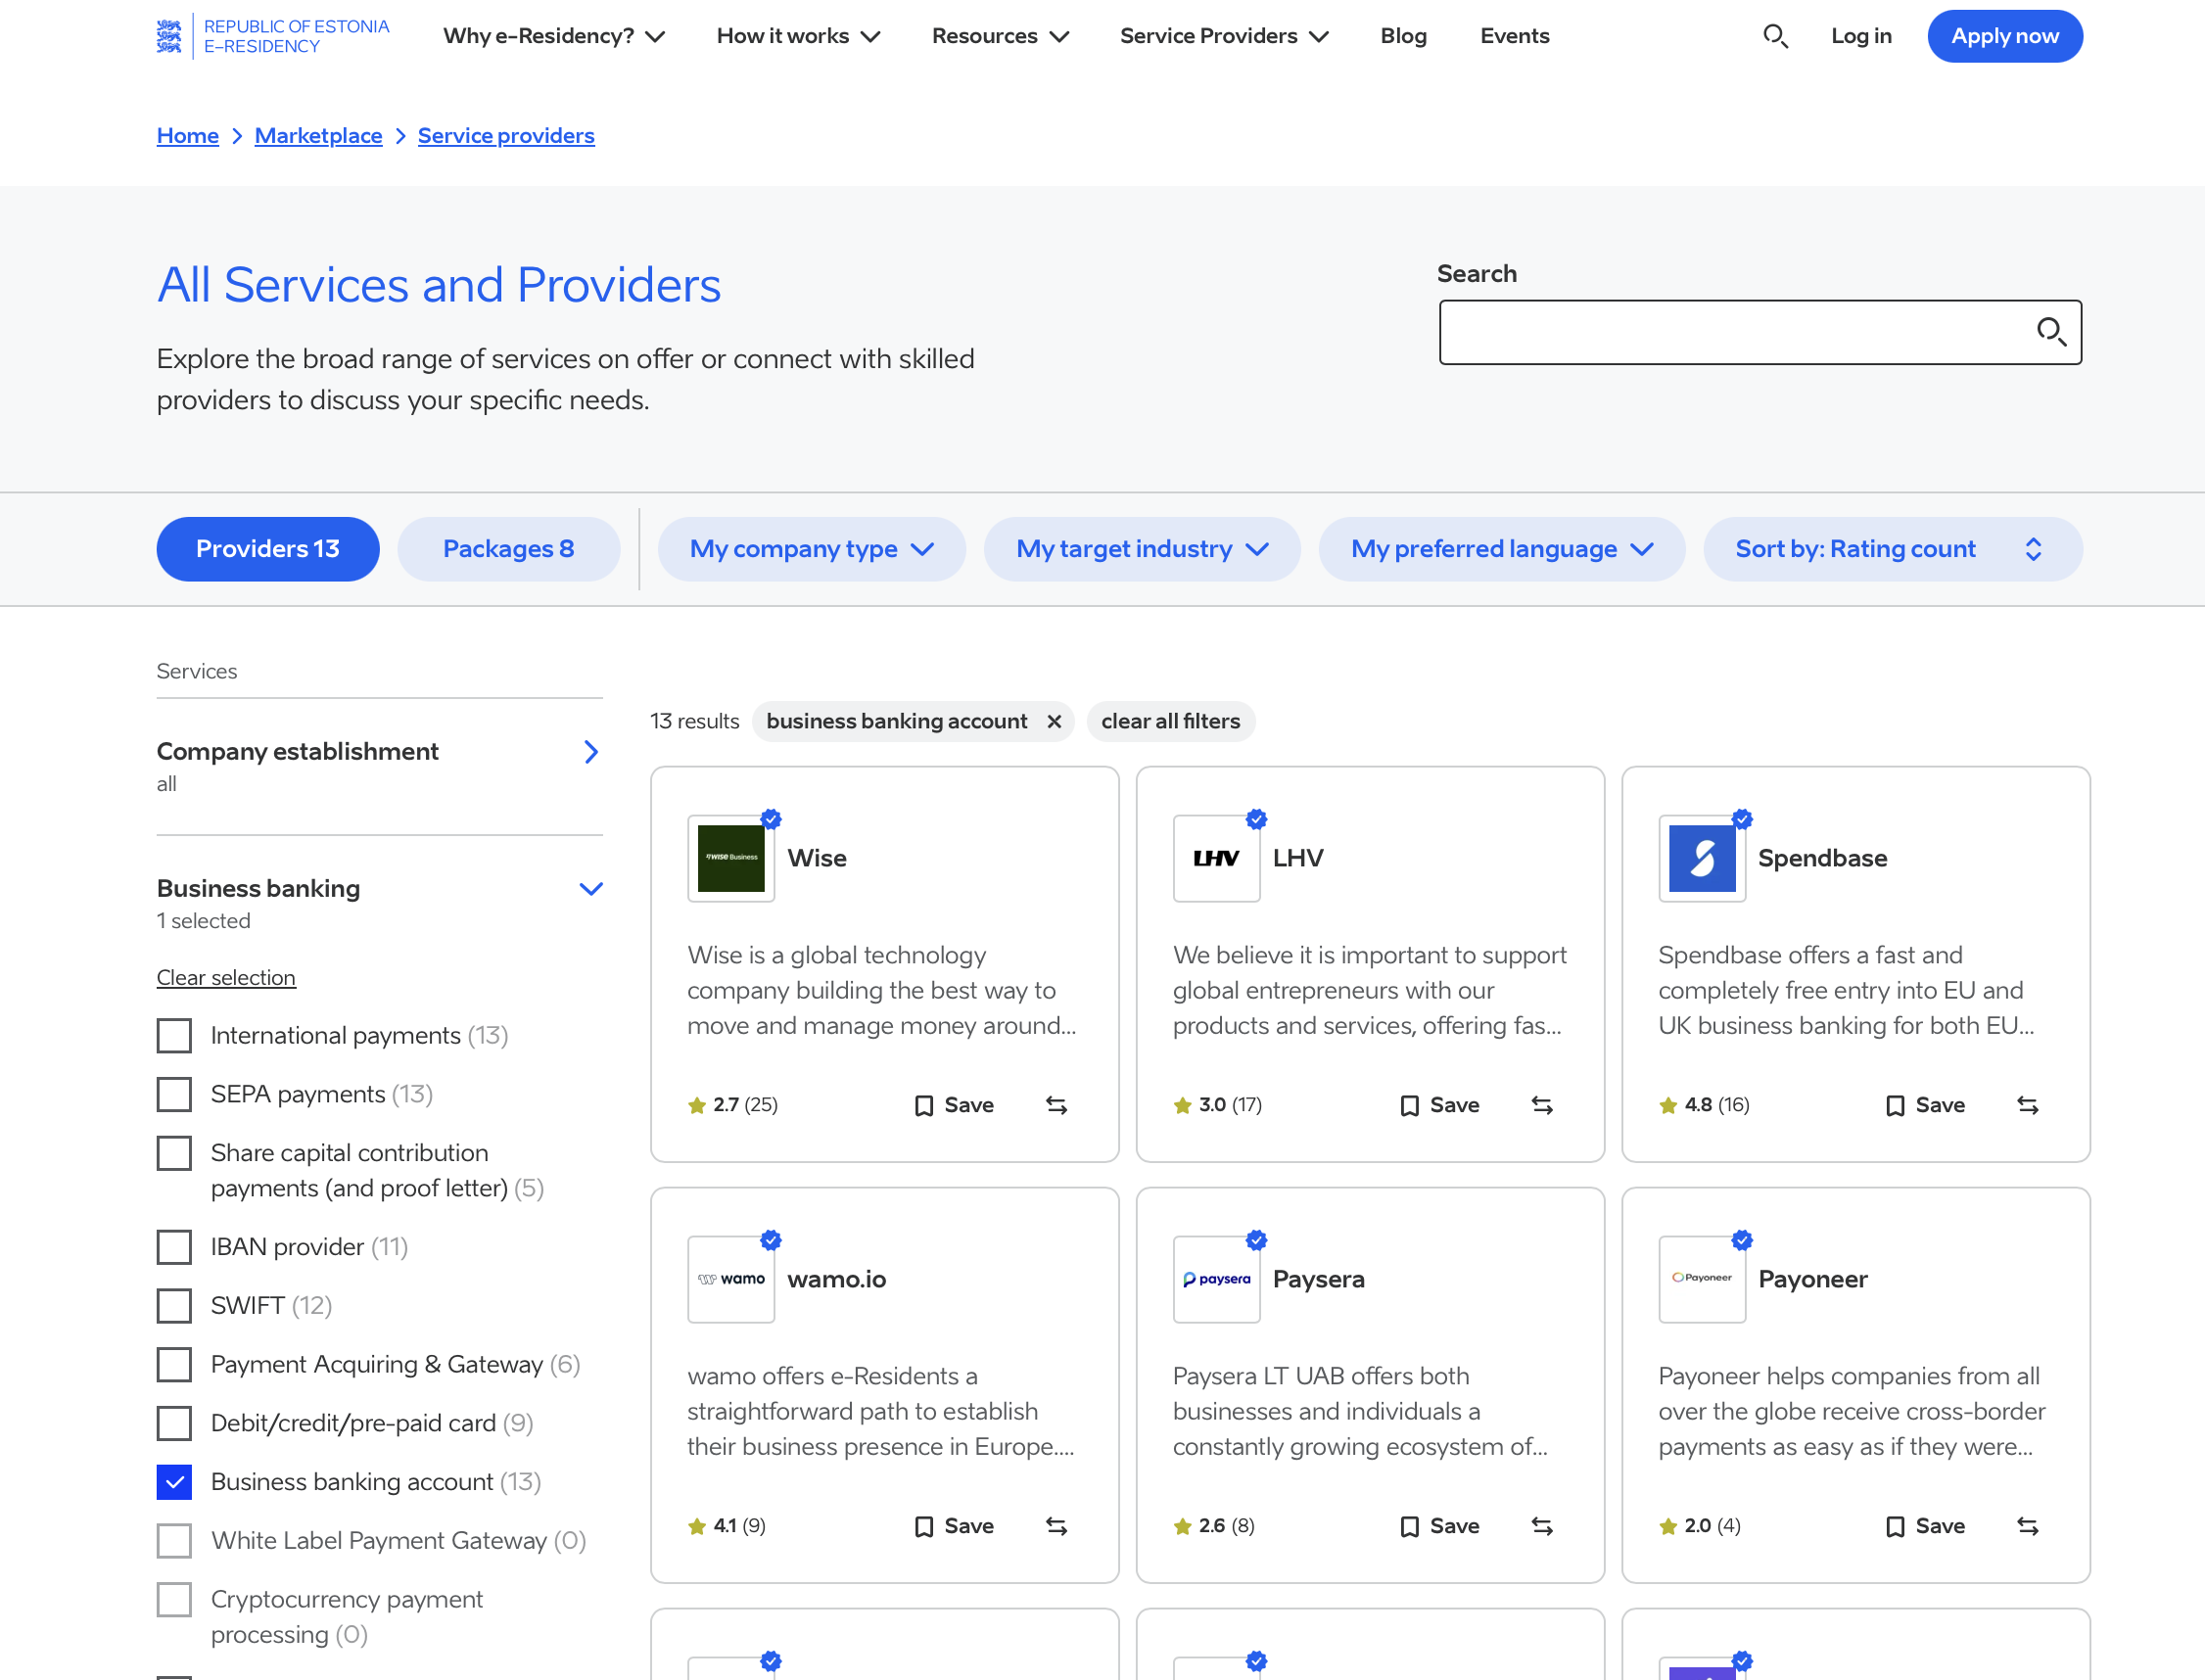
Task: Click clear all filters chip
Action: coord(1170,721)
